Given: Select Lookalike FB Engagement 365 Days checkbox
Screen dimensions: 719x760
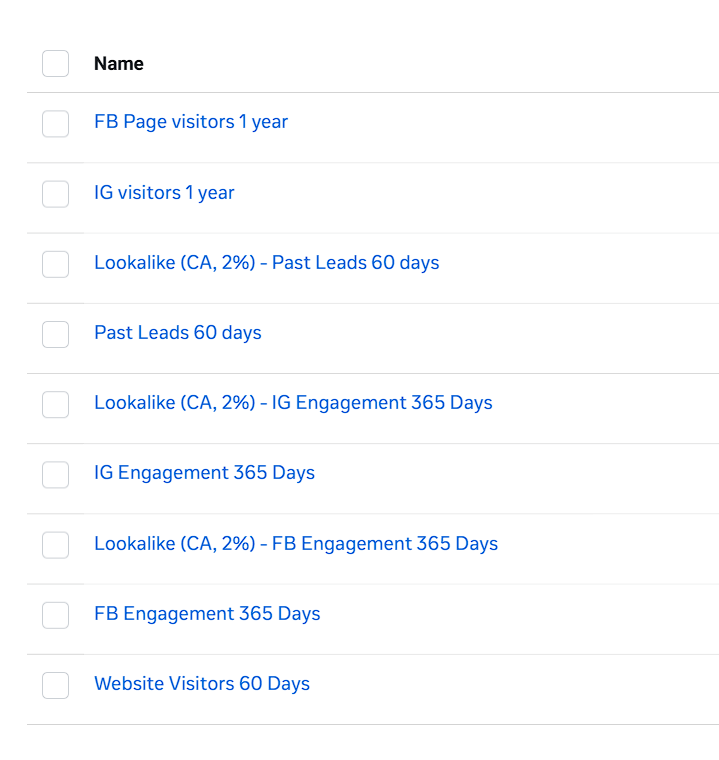Looking at the screenshot, I should point(56,545).
